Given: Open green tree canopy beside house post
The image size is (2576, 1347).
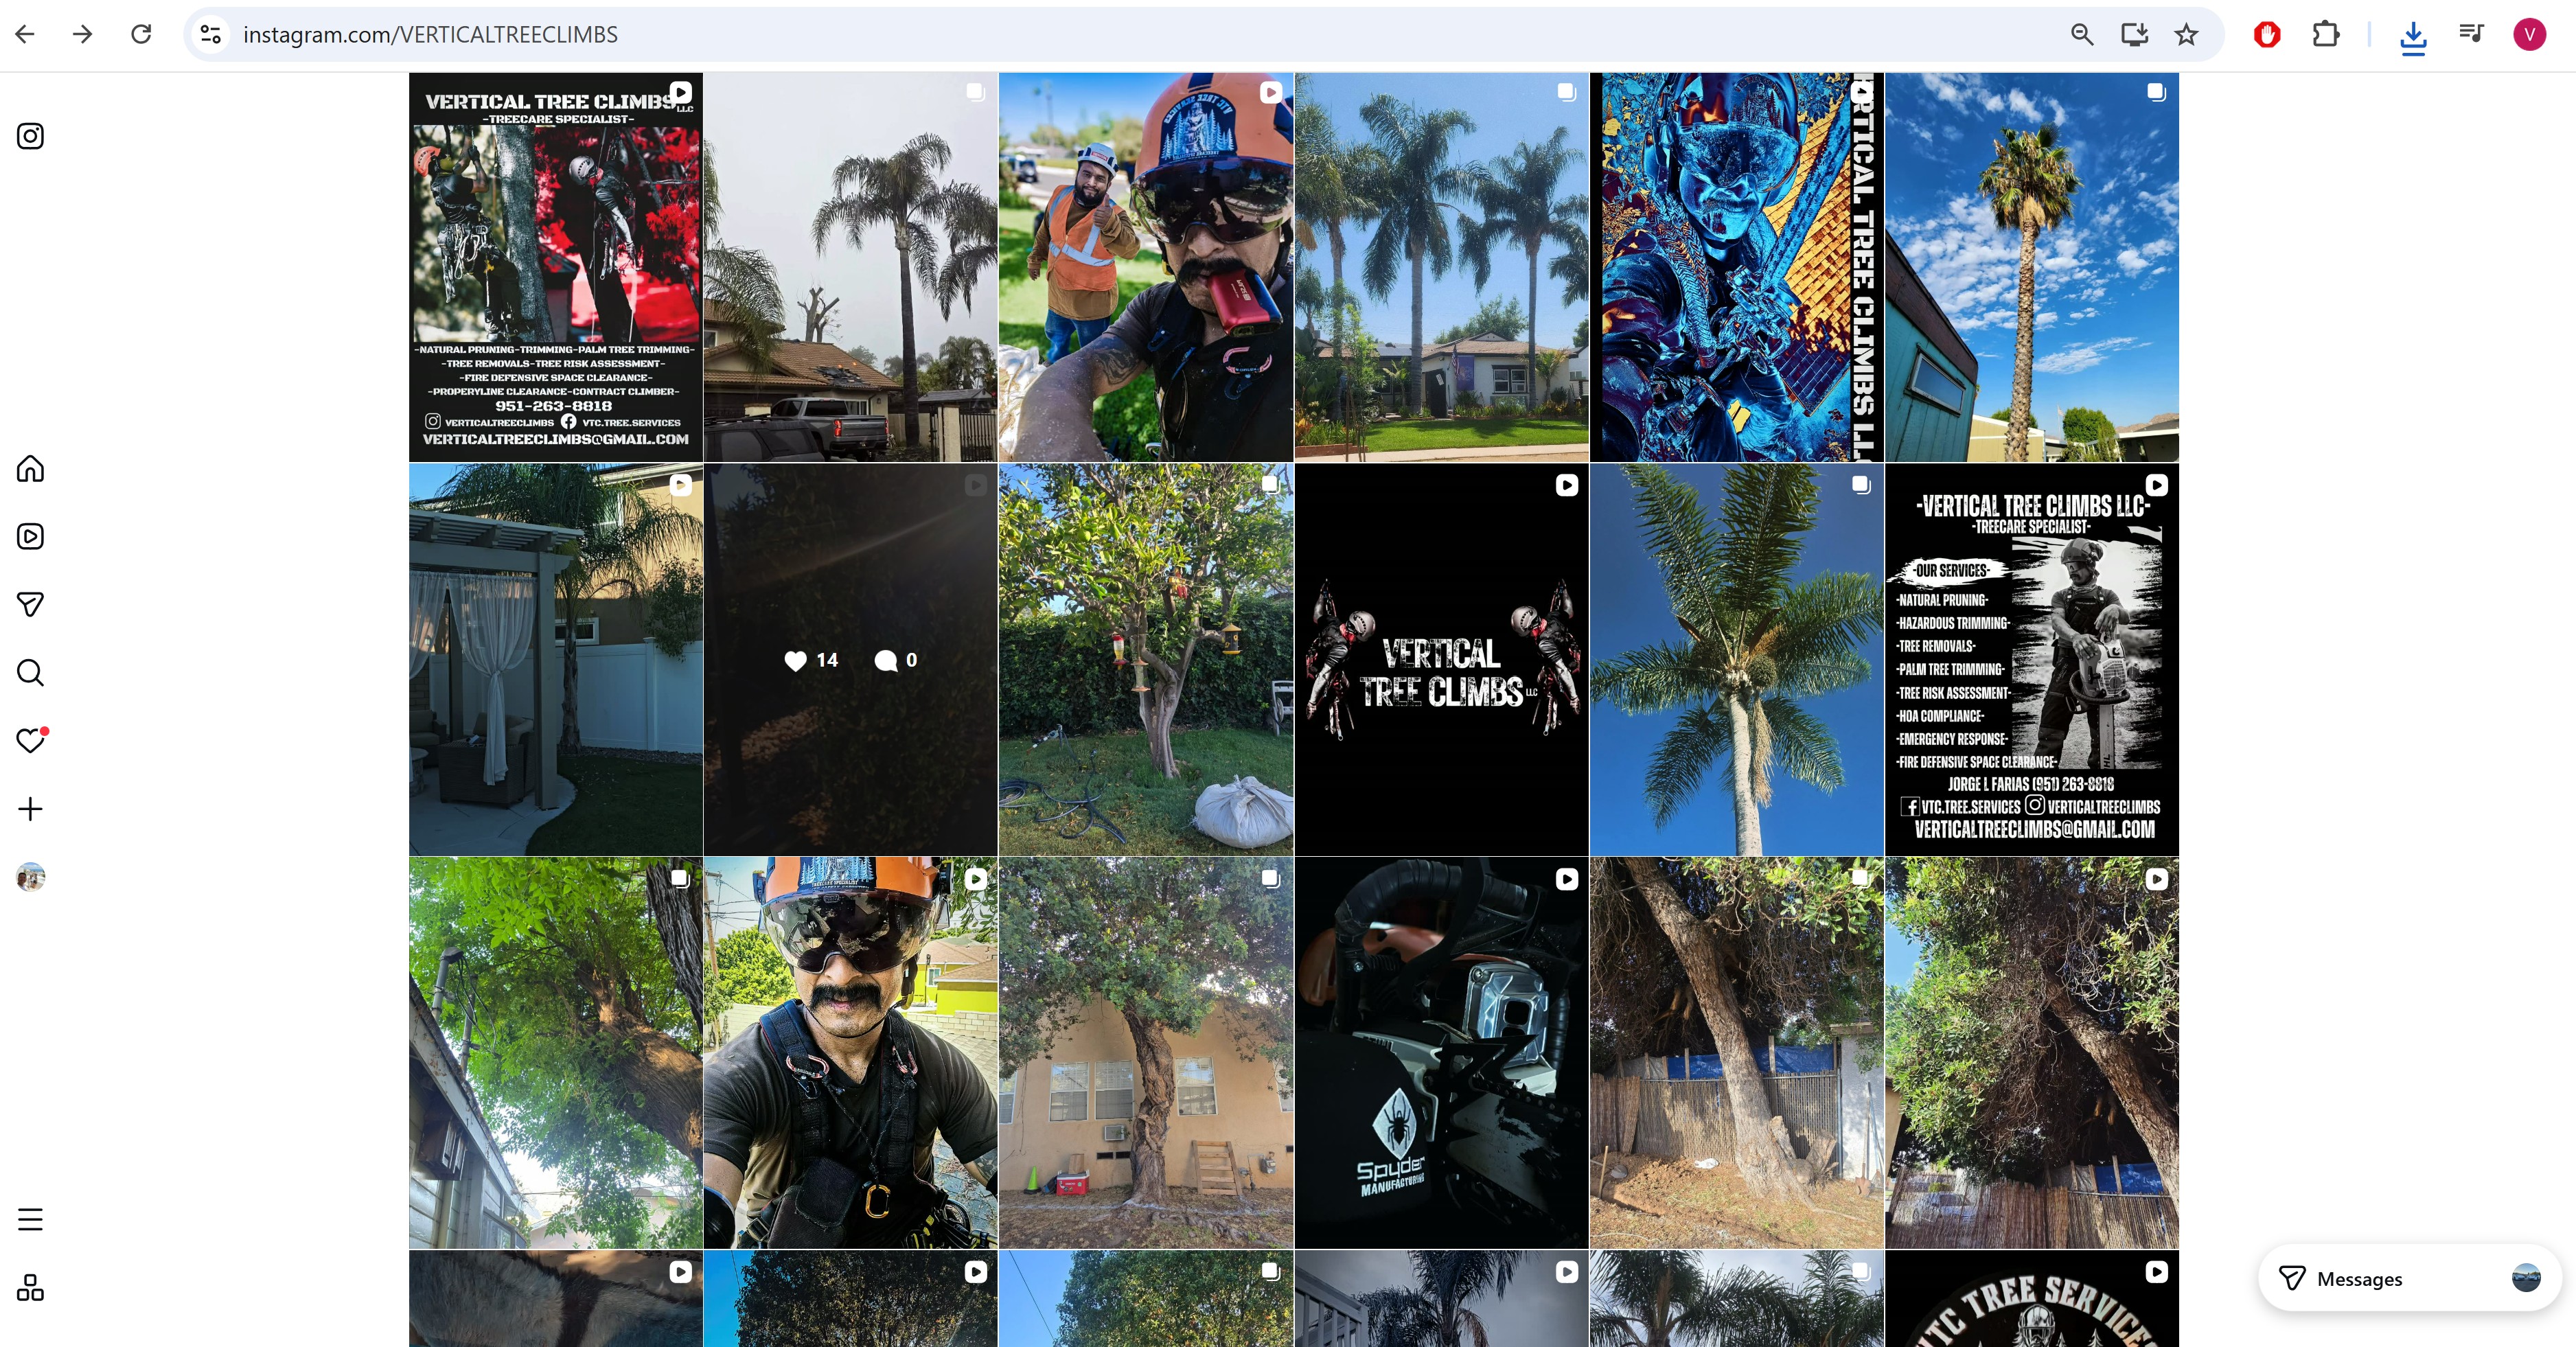Looking at the screenshot, I should click(x=556, y=1052).
